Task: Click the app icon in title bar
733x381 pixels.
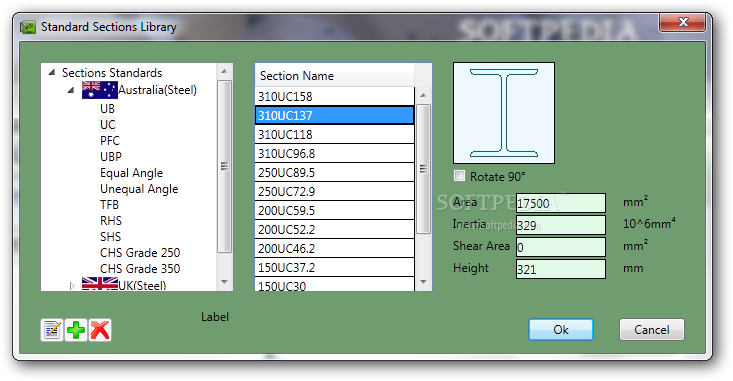Action: point(28,27)
